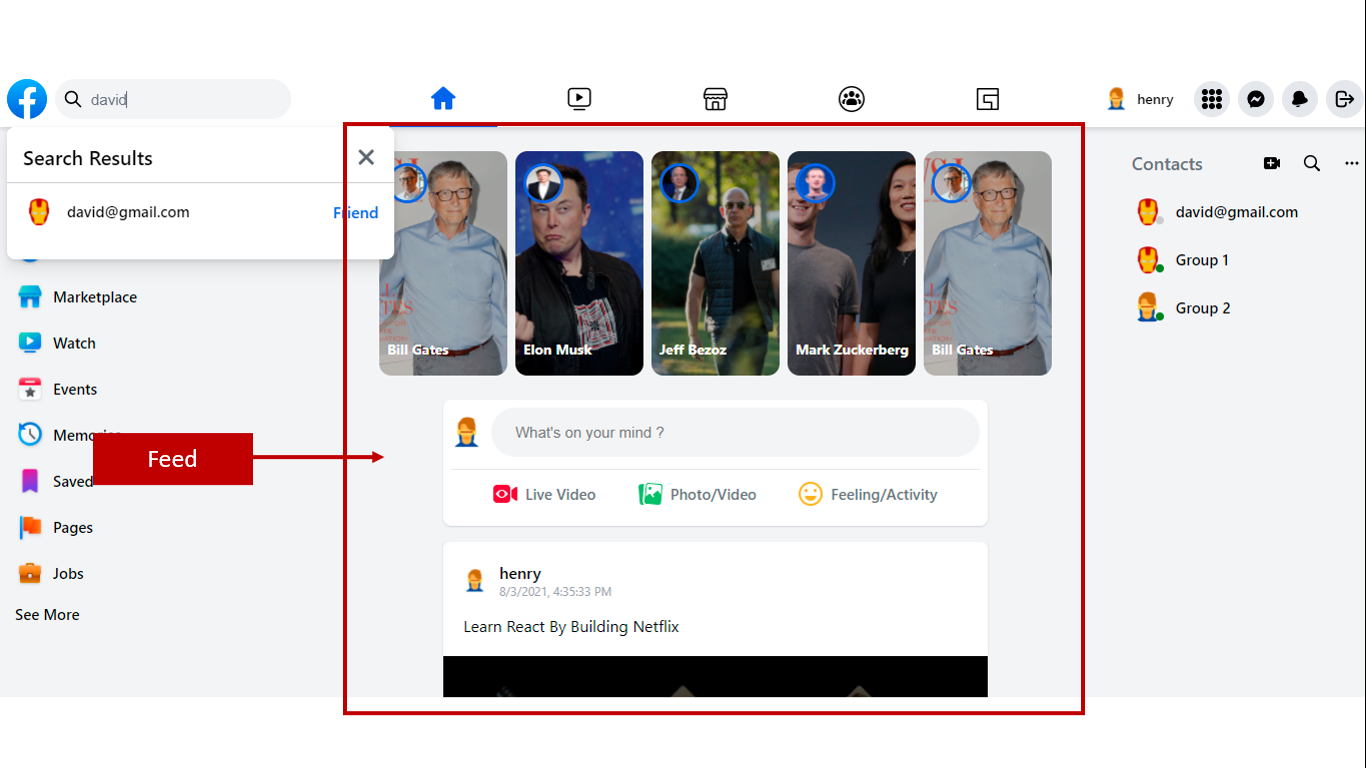The height and width of the screenshot is (768, 1366).
Task: Click the post timestamp 8/3/2021
Action: click(x=555, y=592)
